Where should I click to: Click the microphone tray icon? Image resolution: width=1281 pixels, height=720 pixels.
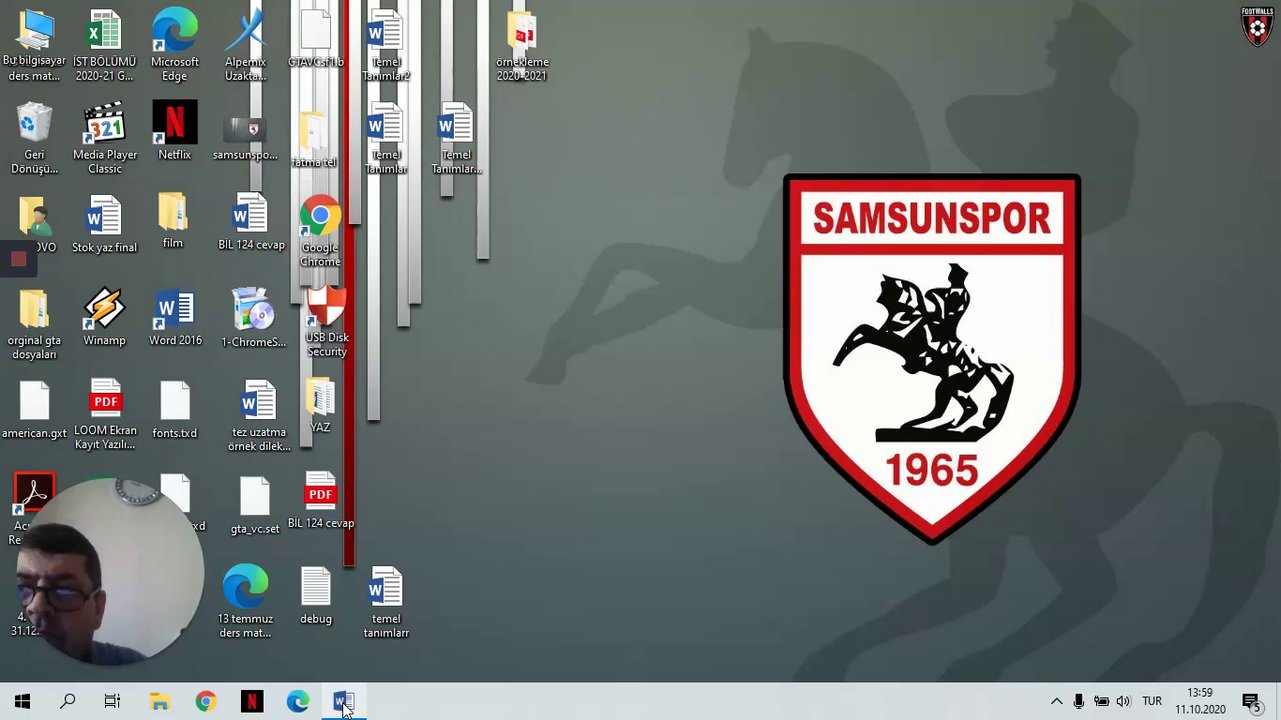(1078, 702)
